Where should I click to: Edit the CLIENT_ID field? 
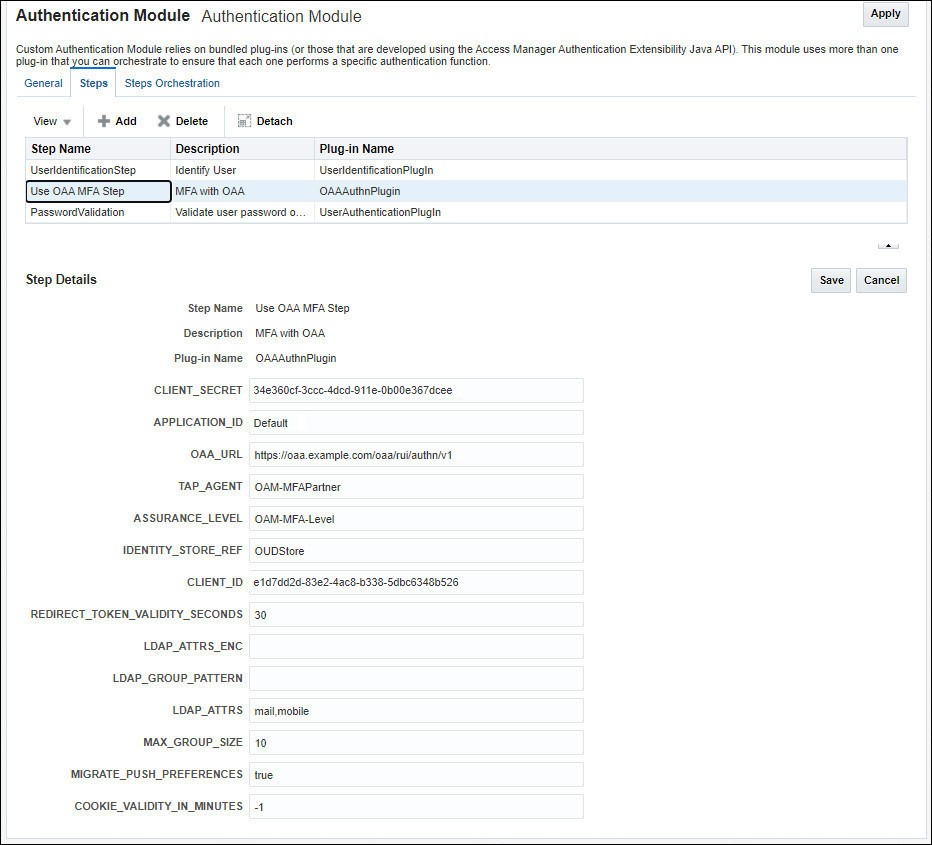pos(416,582)
